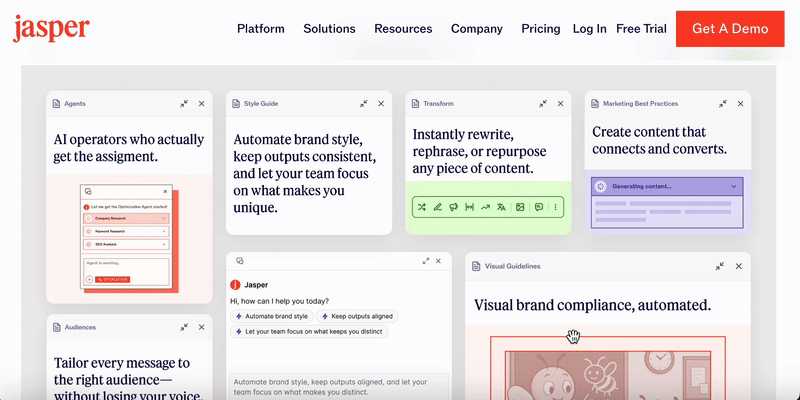The width and height of the screenshot is (800, 400).
Task: Click the chat icon in Optimization Agent window
Action: pyautogui.click(x=88, y=192)
